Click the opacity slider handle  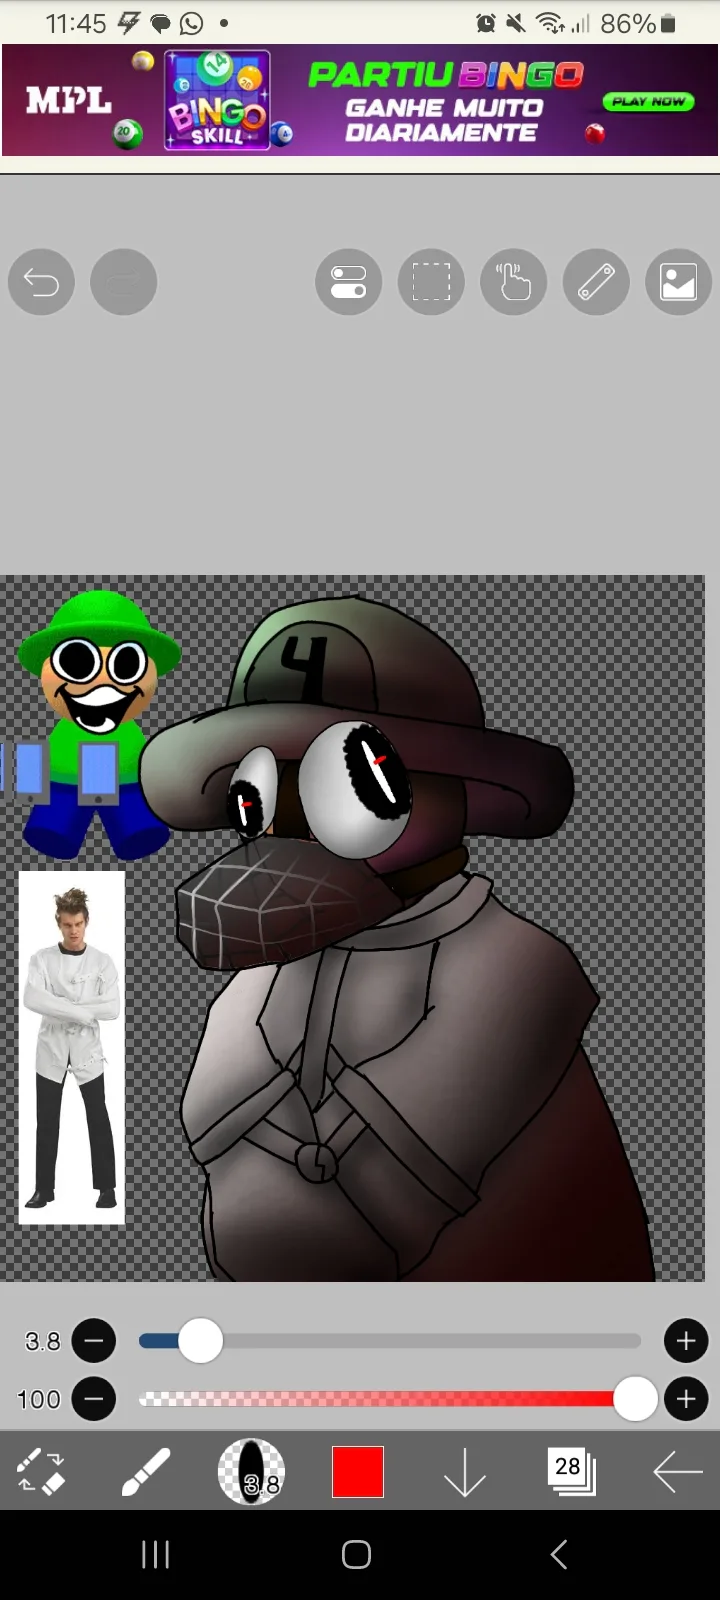(635, 1399)
